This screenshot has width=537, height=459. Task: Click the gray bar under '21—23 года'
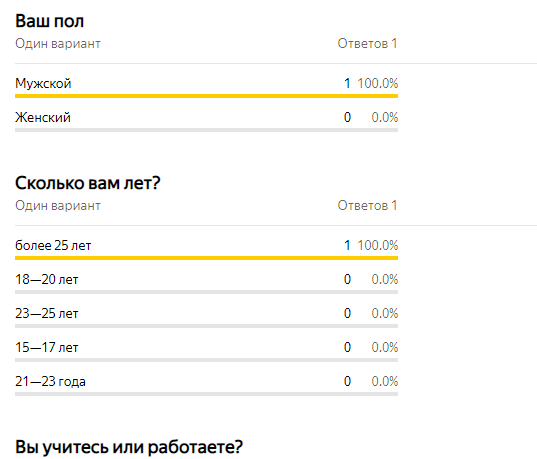207,394
